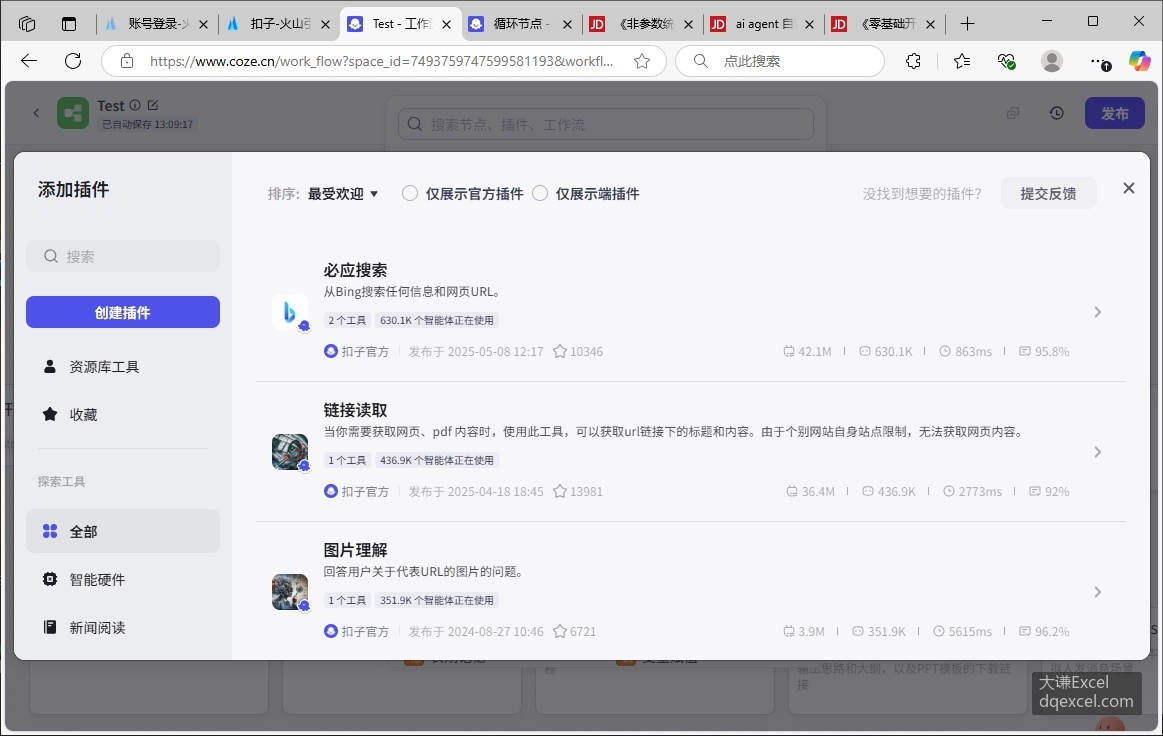Open 资源库工具 in the sidebar

tap(123, 367)
